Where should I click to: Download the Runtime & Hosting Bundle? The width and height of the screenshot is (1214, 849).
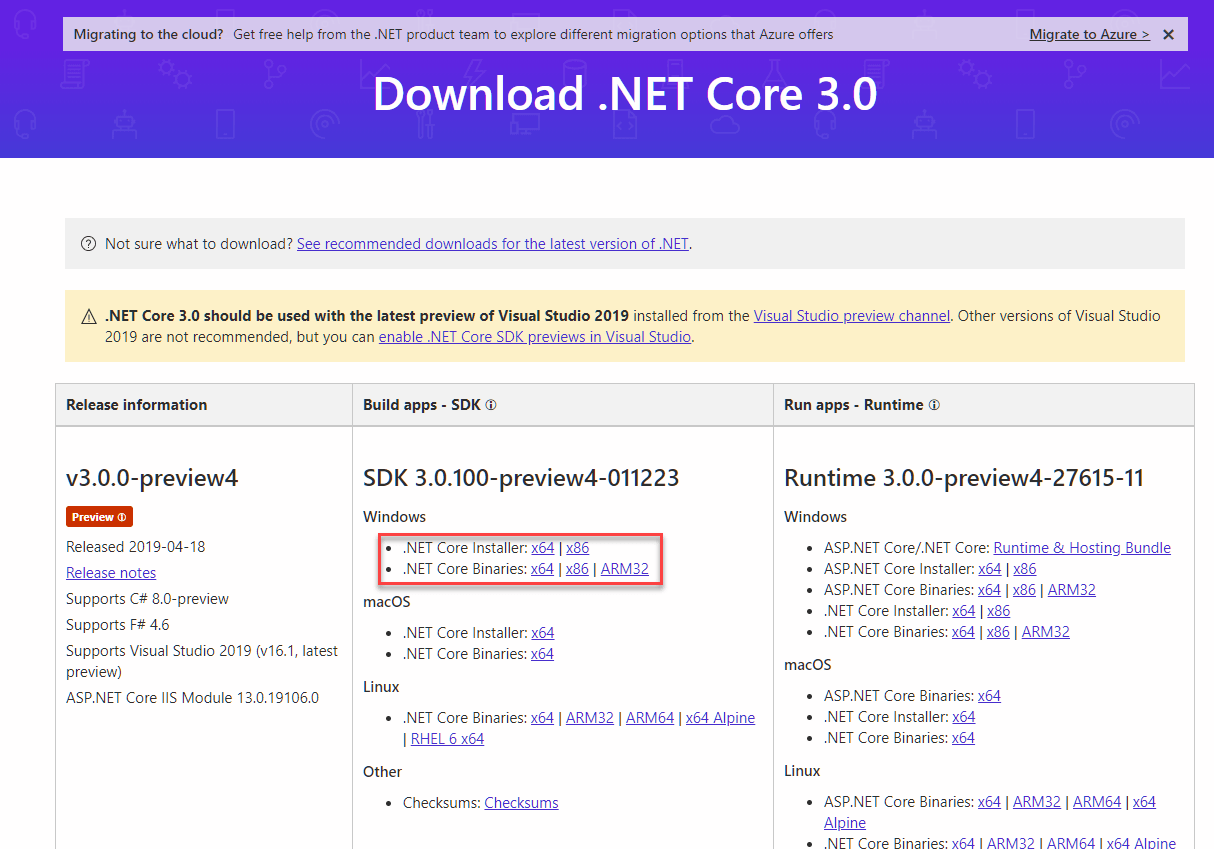[1082, 548]
